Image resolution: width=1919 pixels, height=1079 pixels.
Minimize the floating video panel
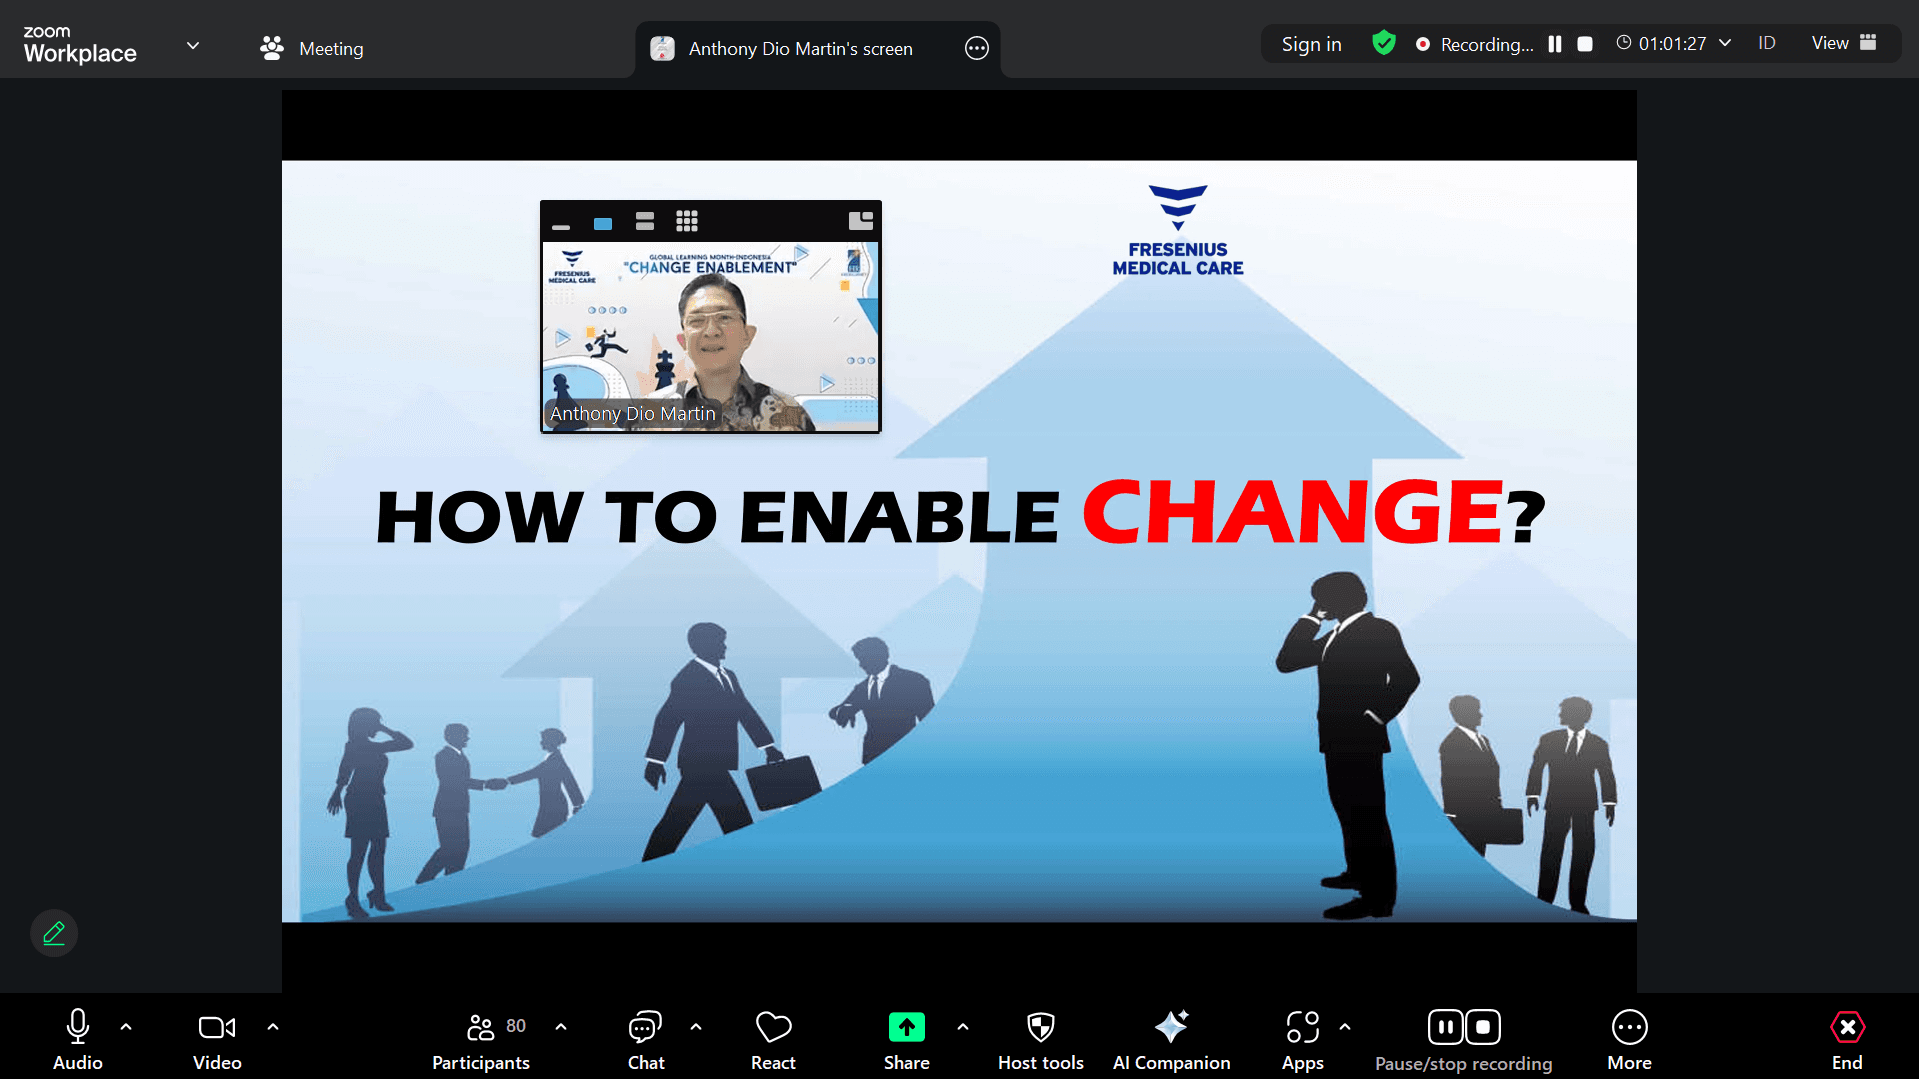pyautogui.click(x=561, y=226)
